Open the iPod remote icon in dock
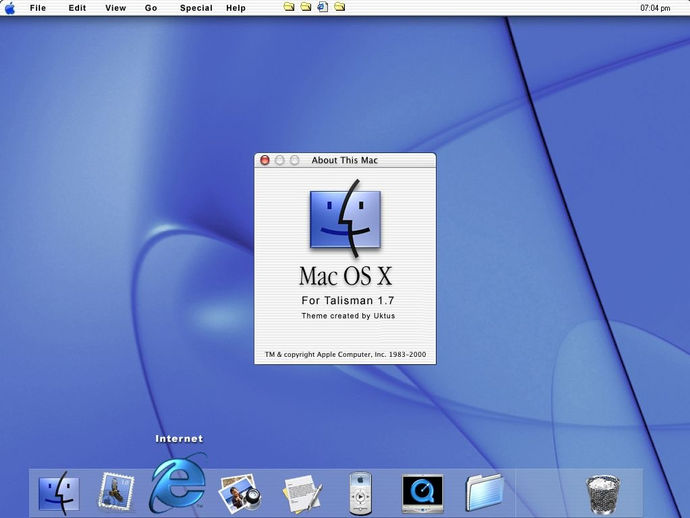The width and height of the screenshot is (690, 518). (x=360, y=493)
